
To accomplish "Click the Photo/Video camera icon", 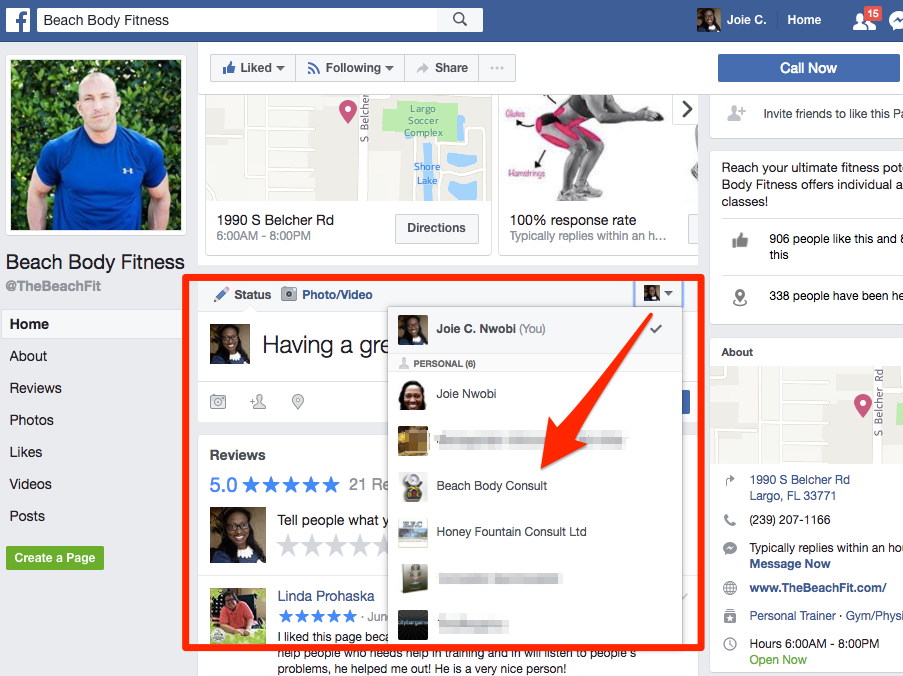I will pyautogui.click(x=289, y=294).
